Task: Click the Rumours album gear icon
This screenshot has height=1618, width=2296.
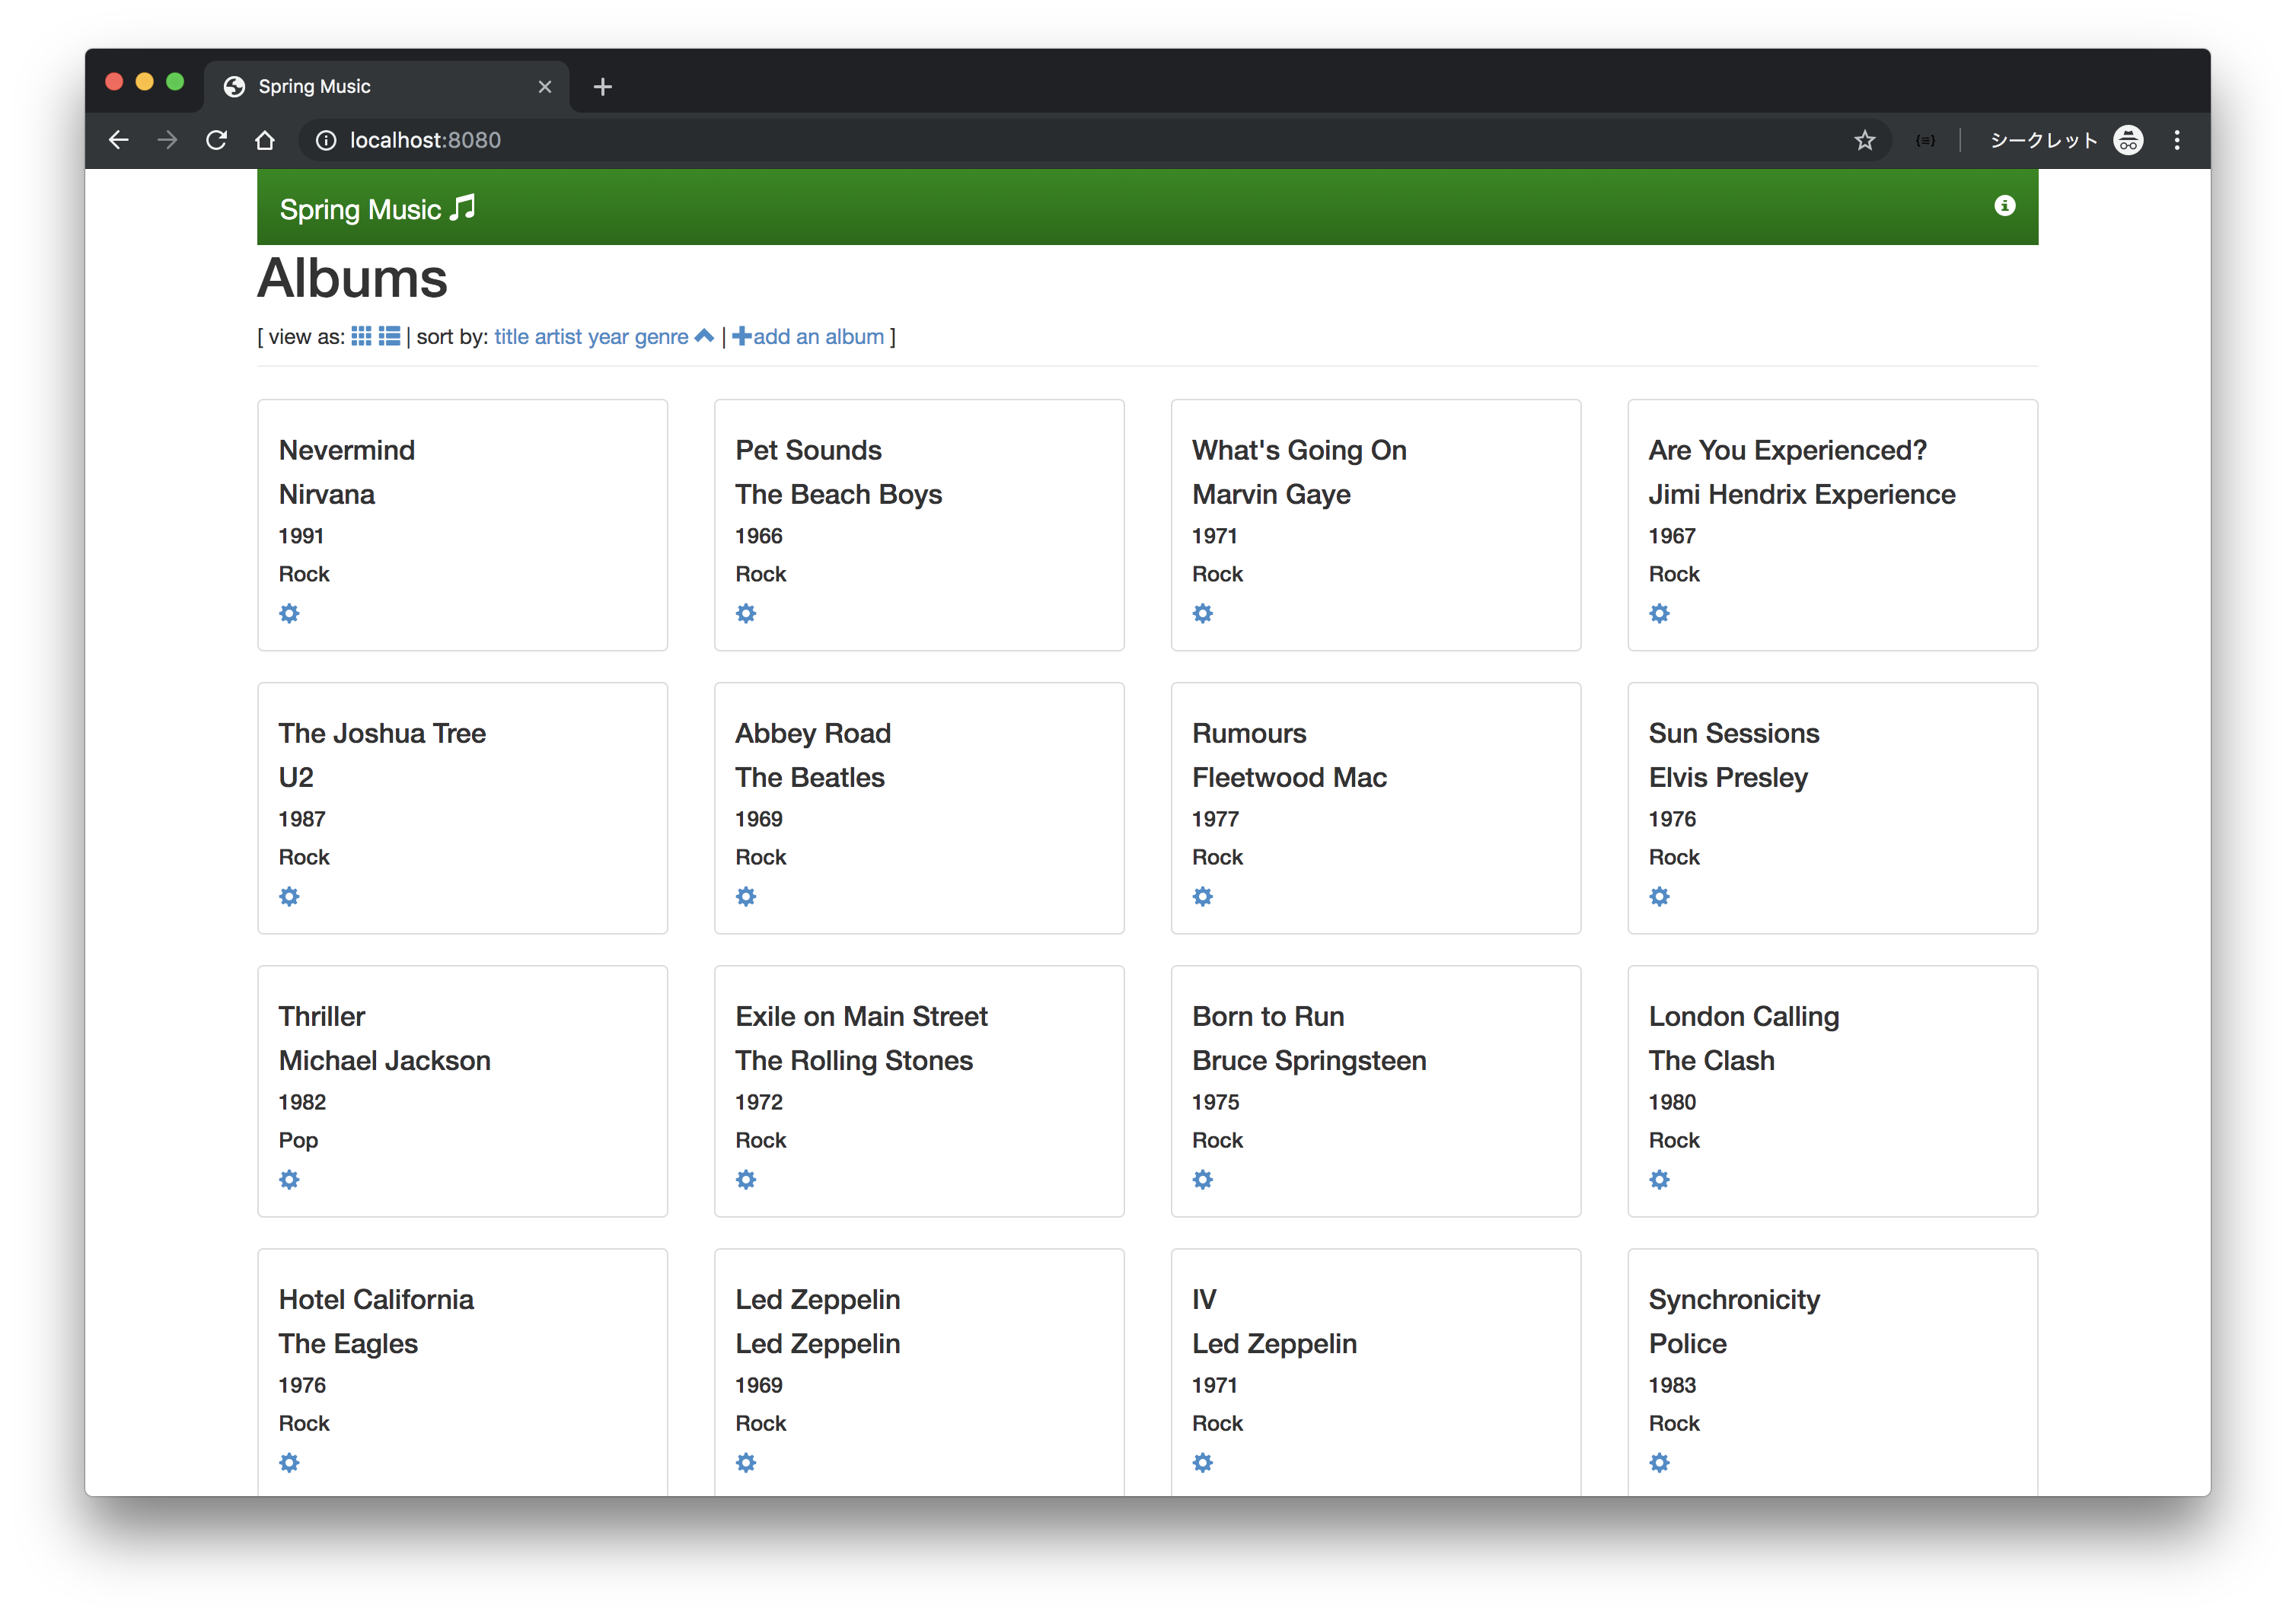Action: (1202, 896)
